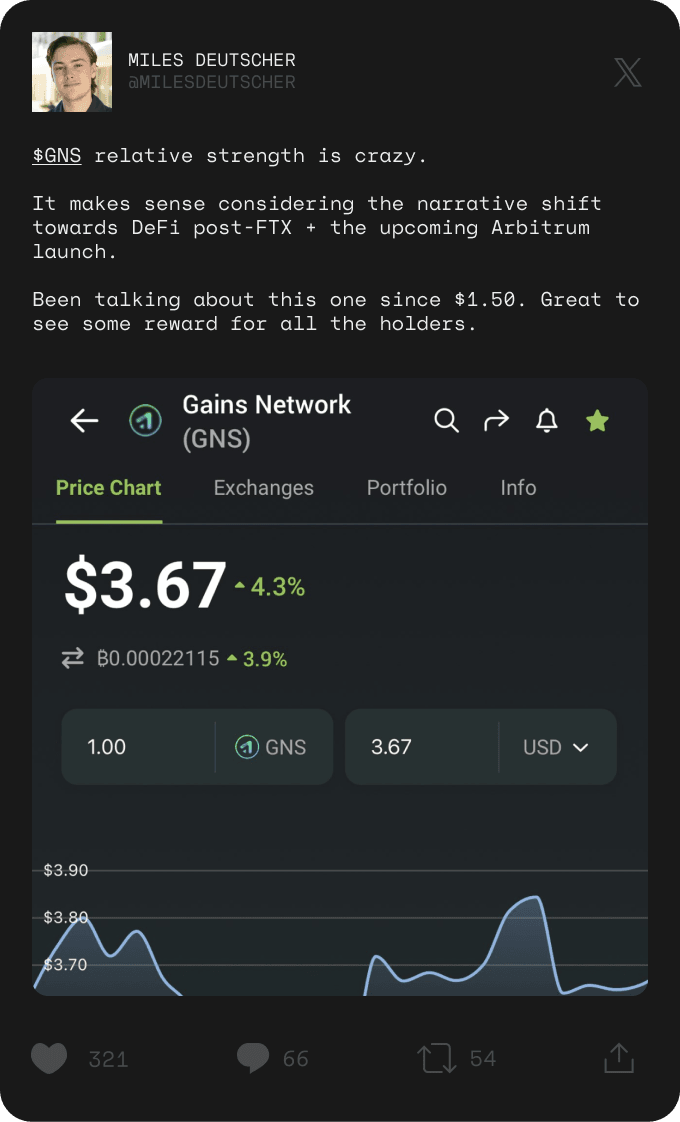
Task: Tap the price alert bell icon
Action: pos(547,421)
